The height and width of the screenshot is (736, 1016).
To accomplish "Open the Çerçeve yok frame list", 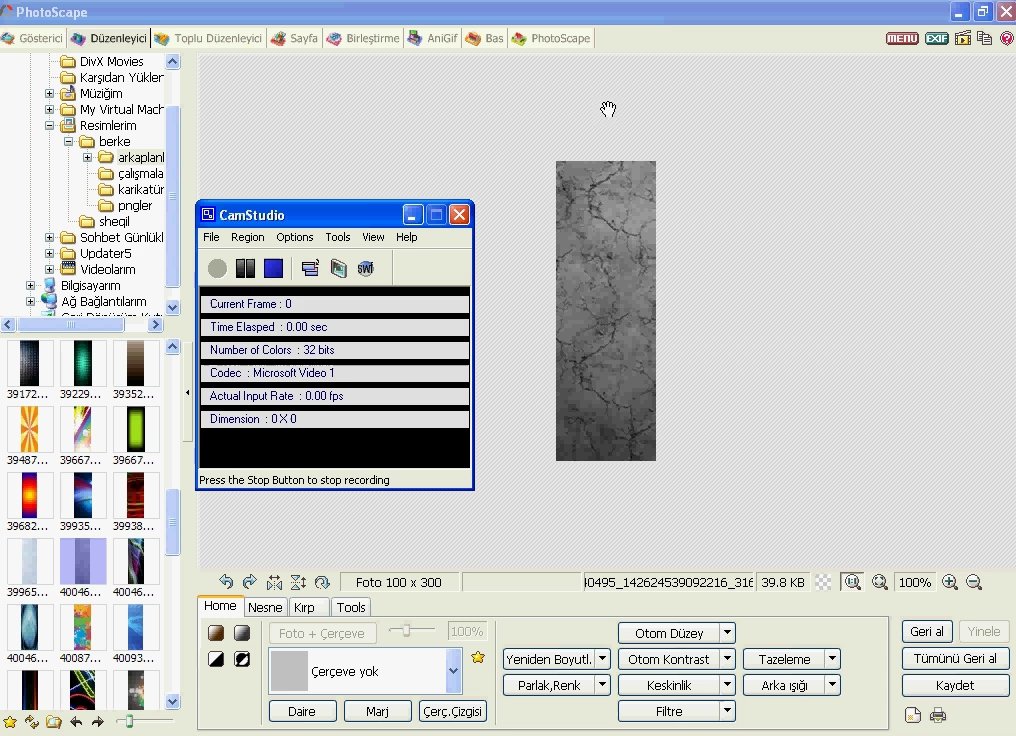I will tap(366, 671).
